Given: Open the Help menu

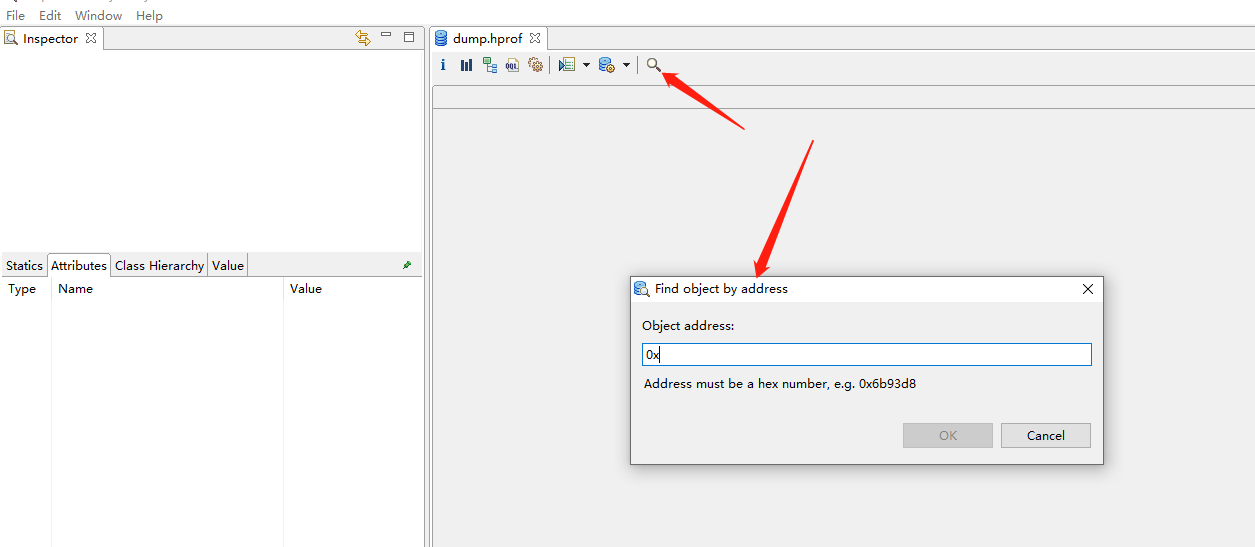Looking at the screenshot, I should coord(149,16).
